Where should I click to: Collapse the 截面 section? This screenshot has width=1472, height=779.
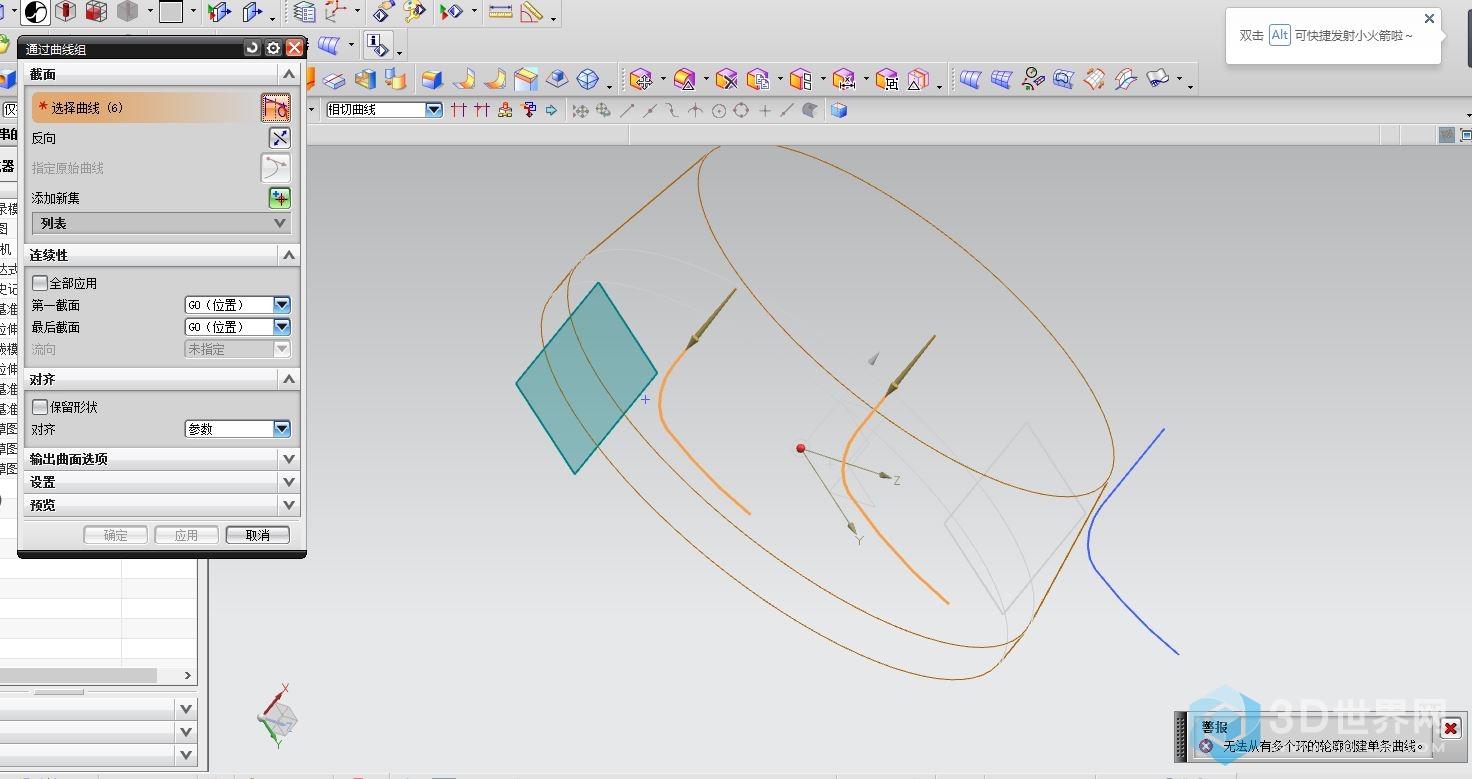(x=289, y=74)
